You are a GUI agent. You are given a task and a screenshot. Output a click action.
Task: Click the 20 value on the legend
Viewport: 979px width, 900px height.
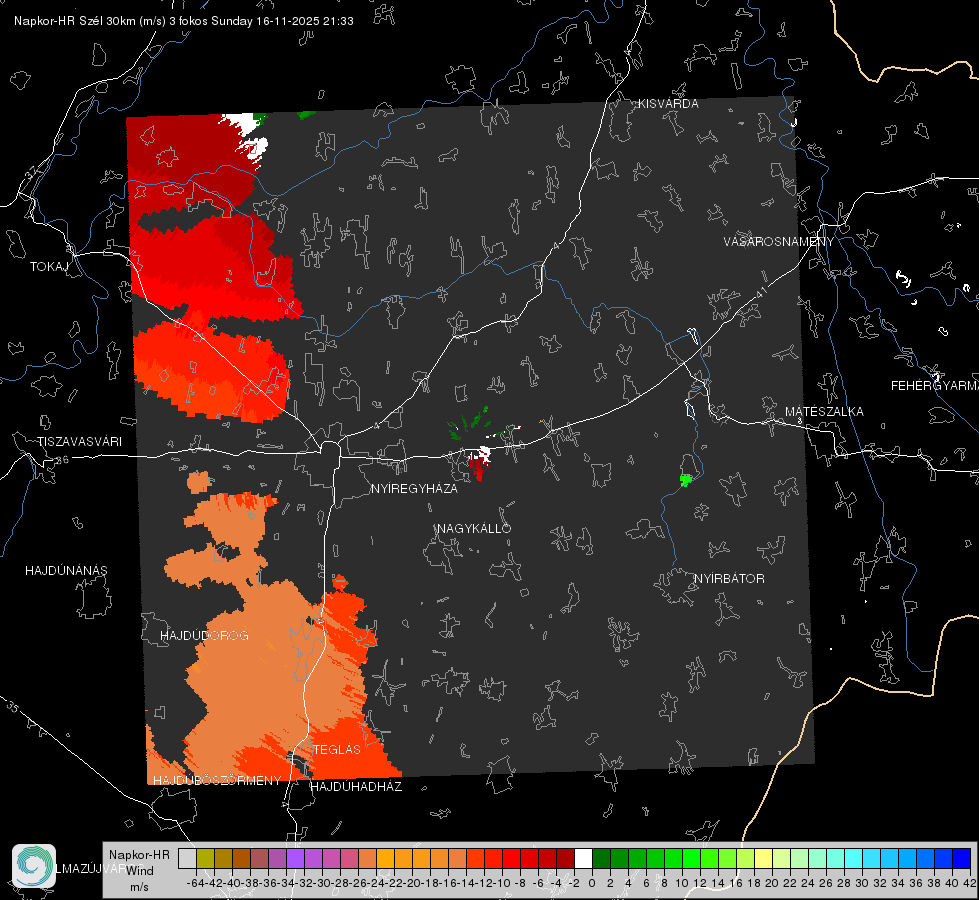[772, 883]
